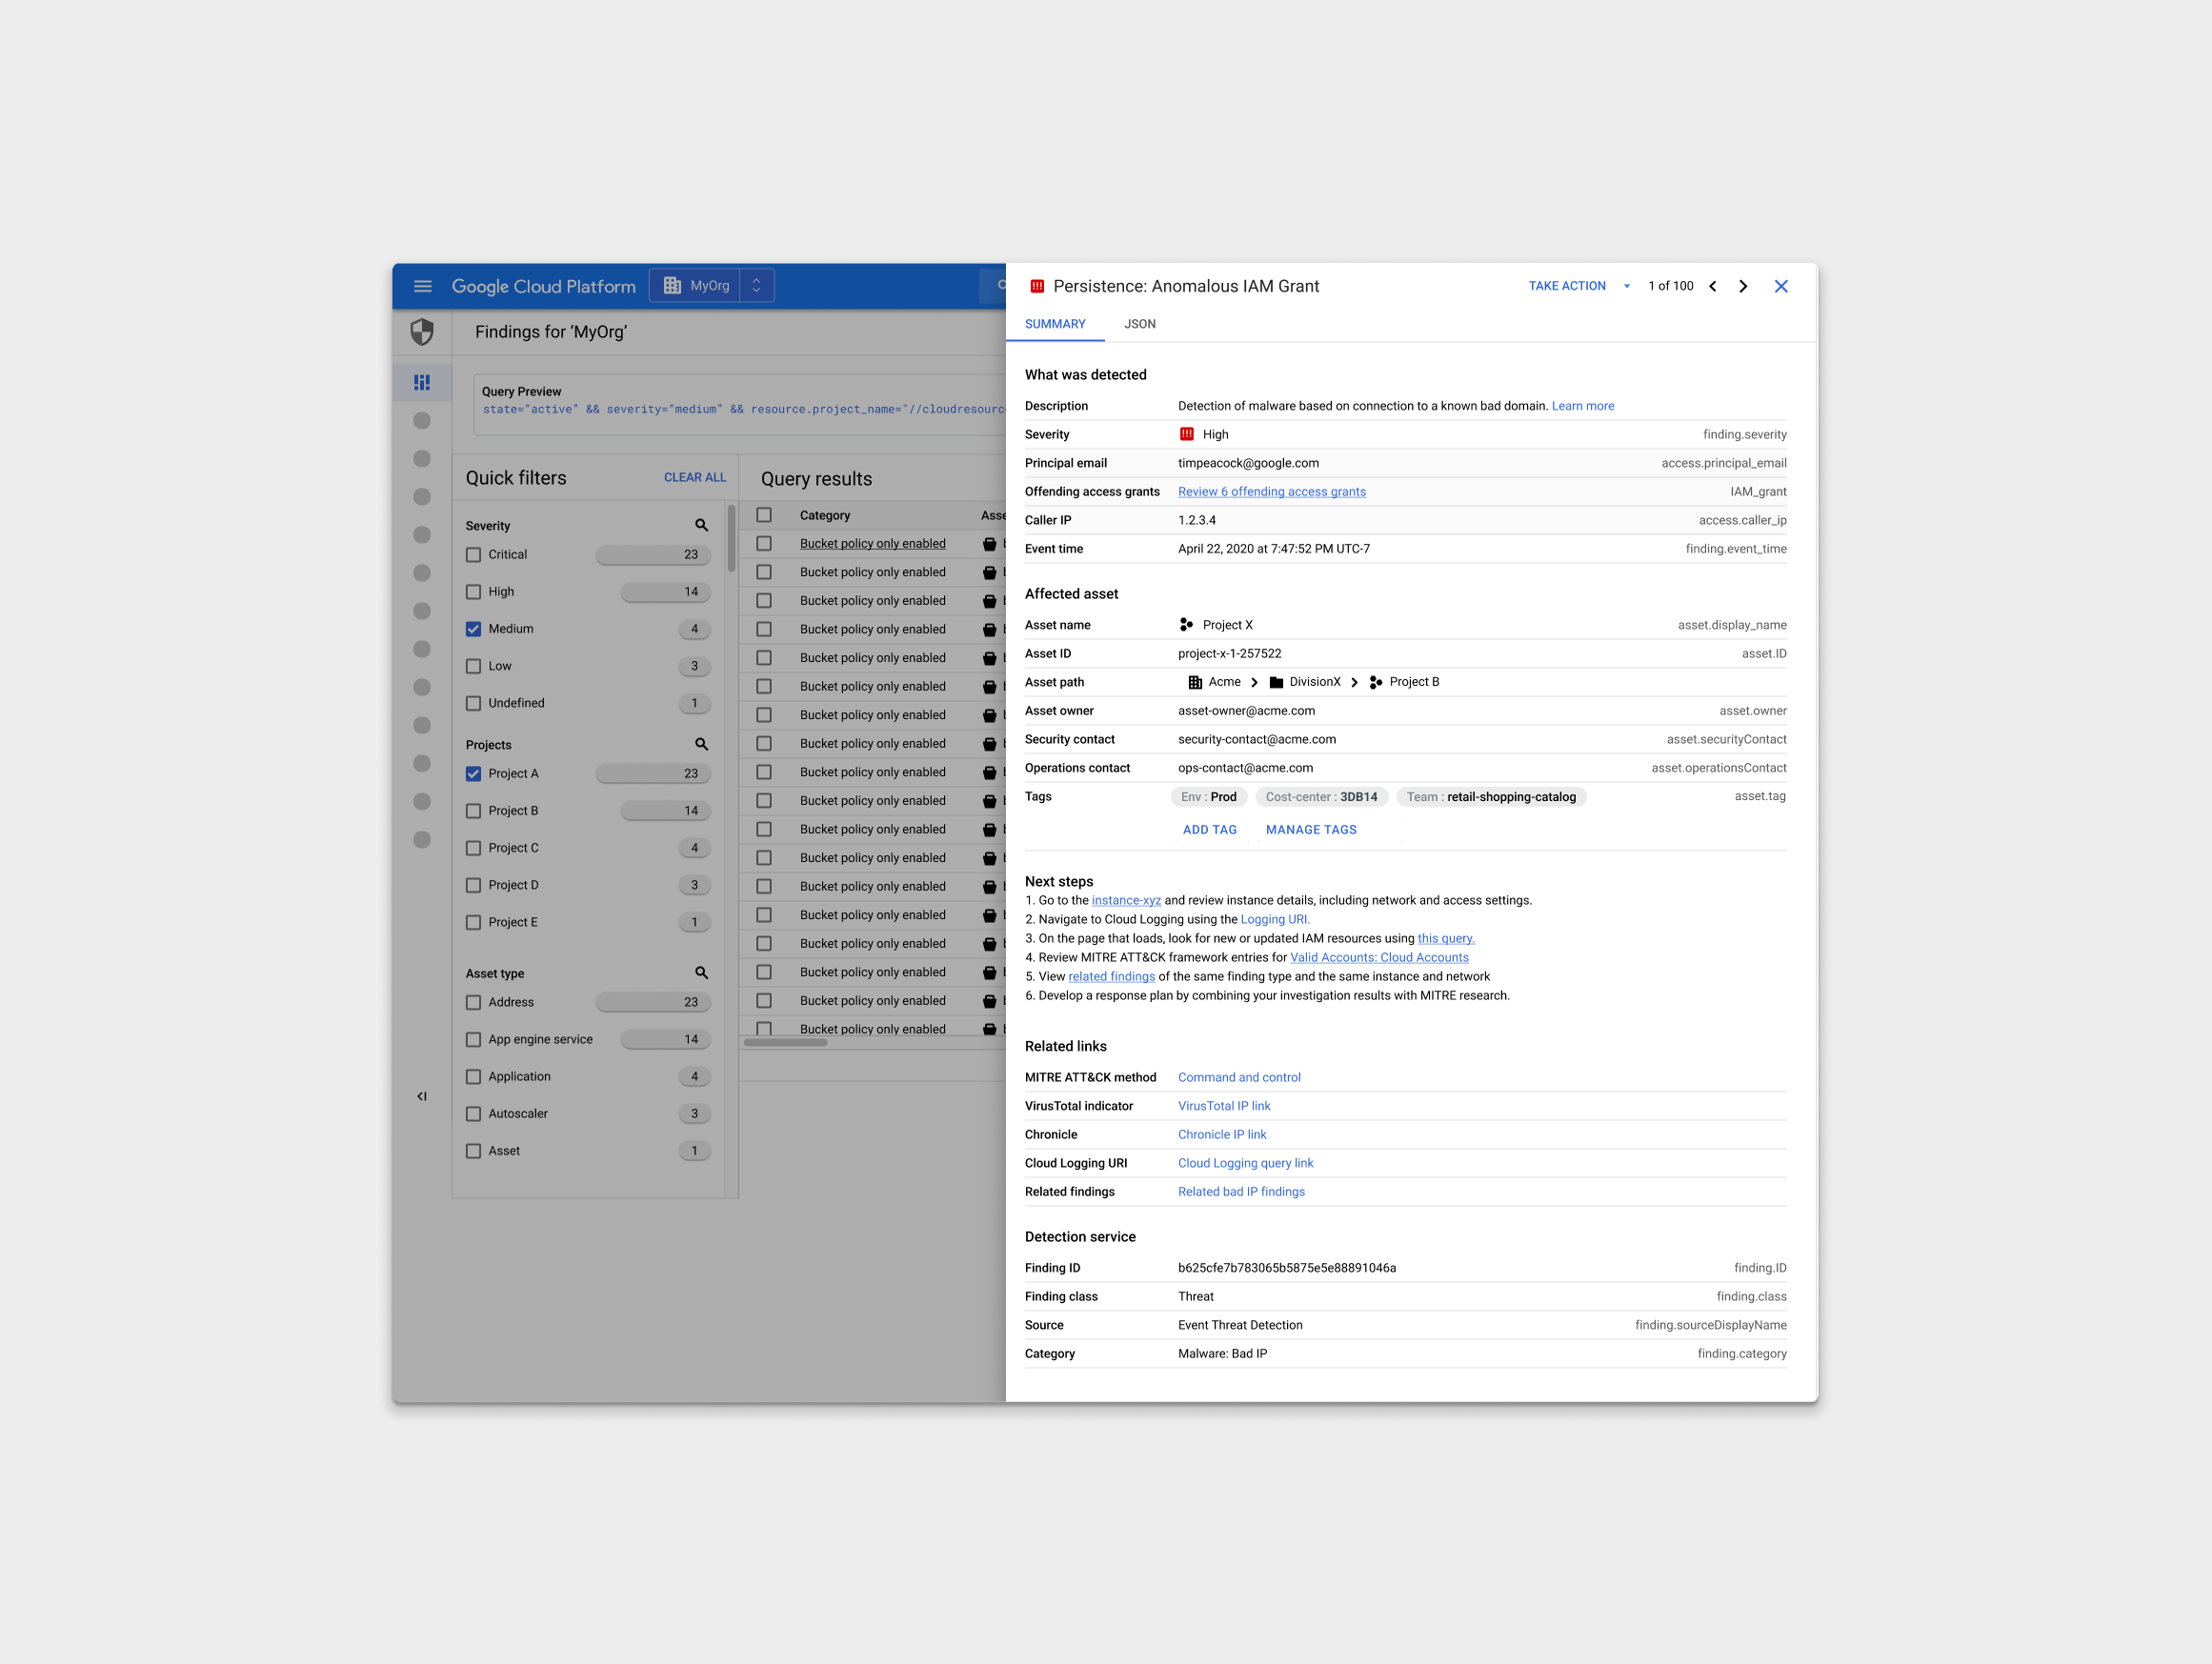Open MyOrg organization switcher arrows
Screen dimensions: 2212x1664
coord(756,286)
